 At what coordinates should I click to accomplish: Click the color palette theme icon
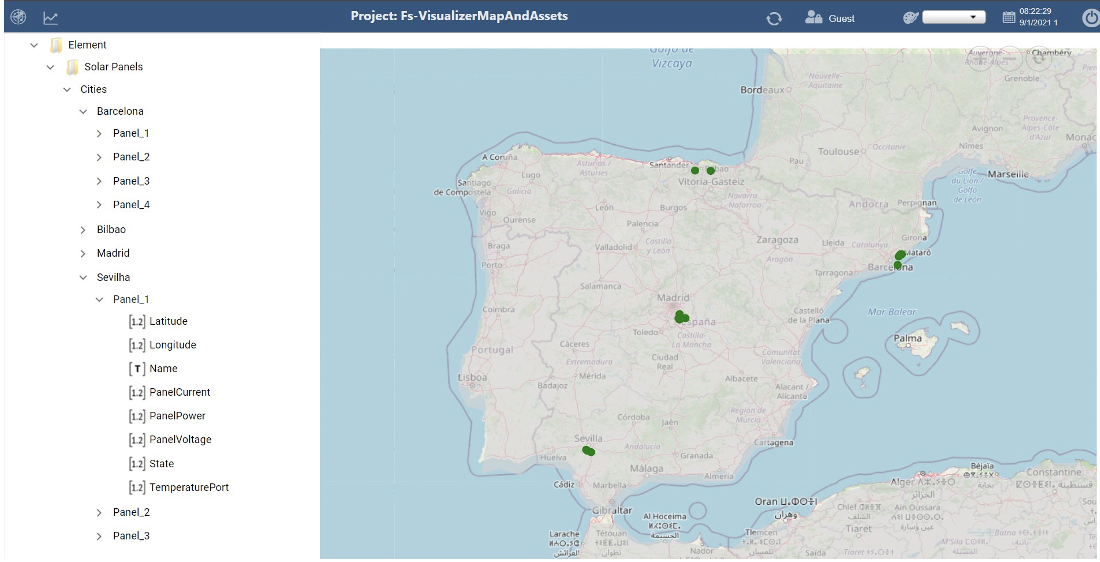tap(911, 18)
